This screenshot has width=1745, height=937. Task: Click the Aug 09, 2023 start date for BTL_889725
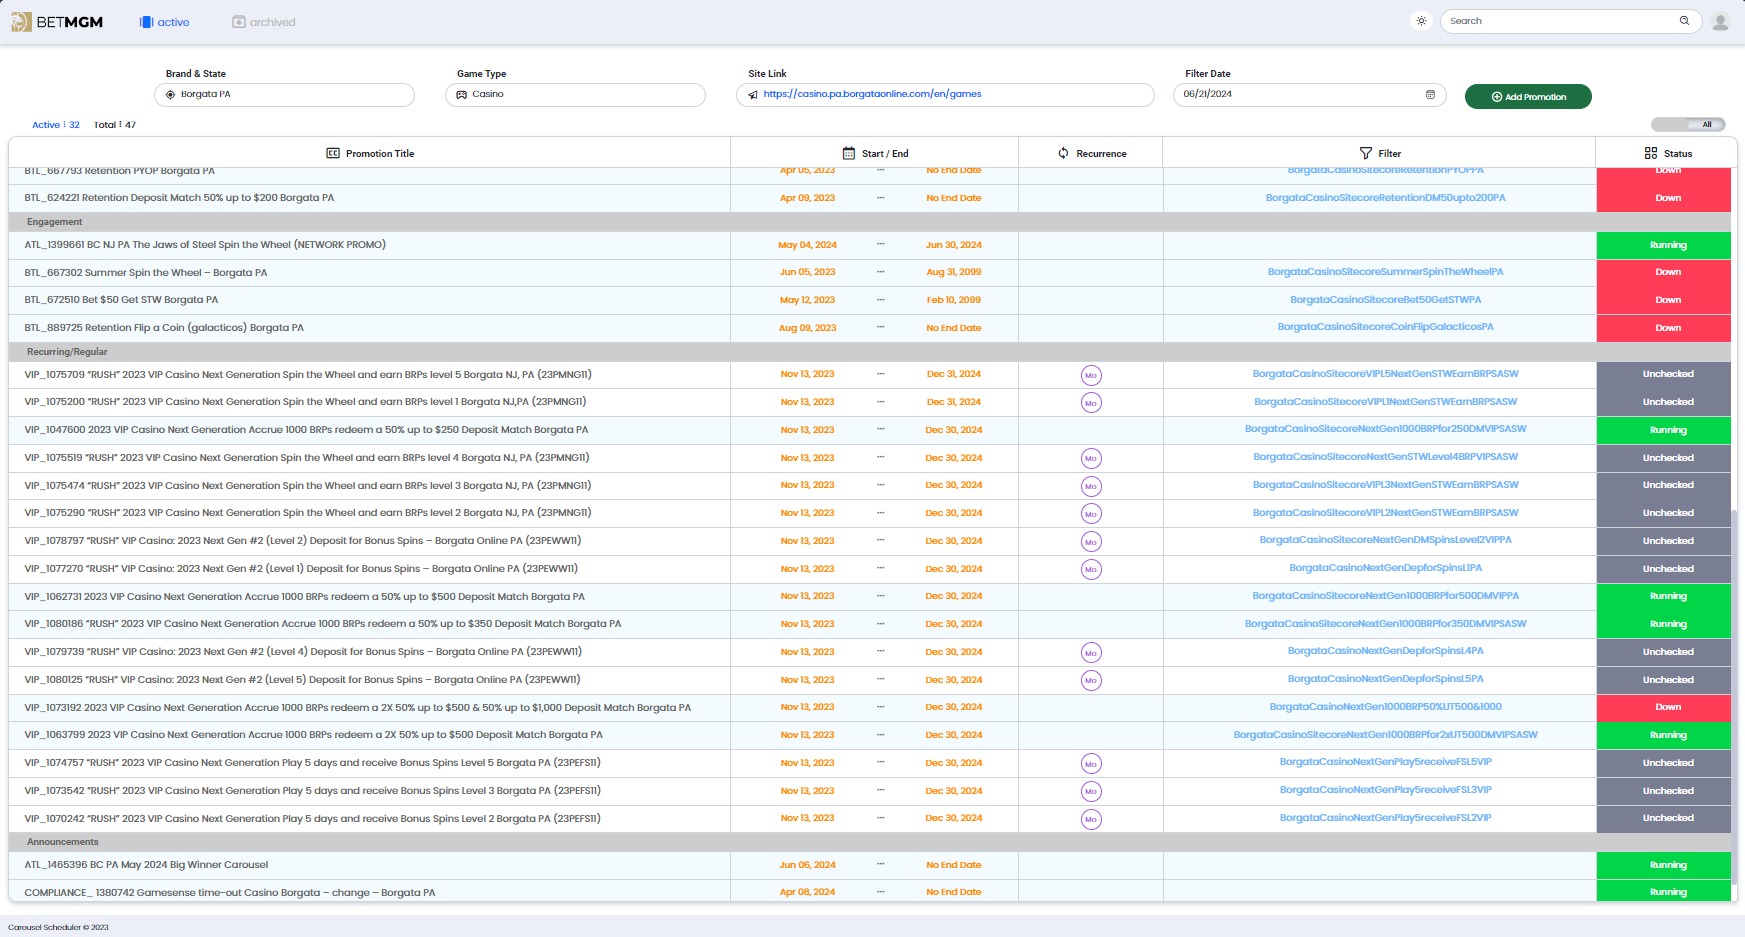[807, 328]
